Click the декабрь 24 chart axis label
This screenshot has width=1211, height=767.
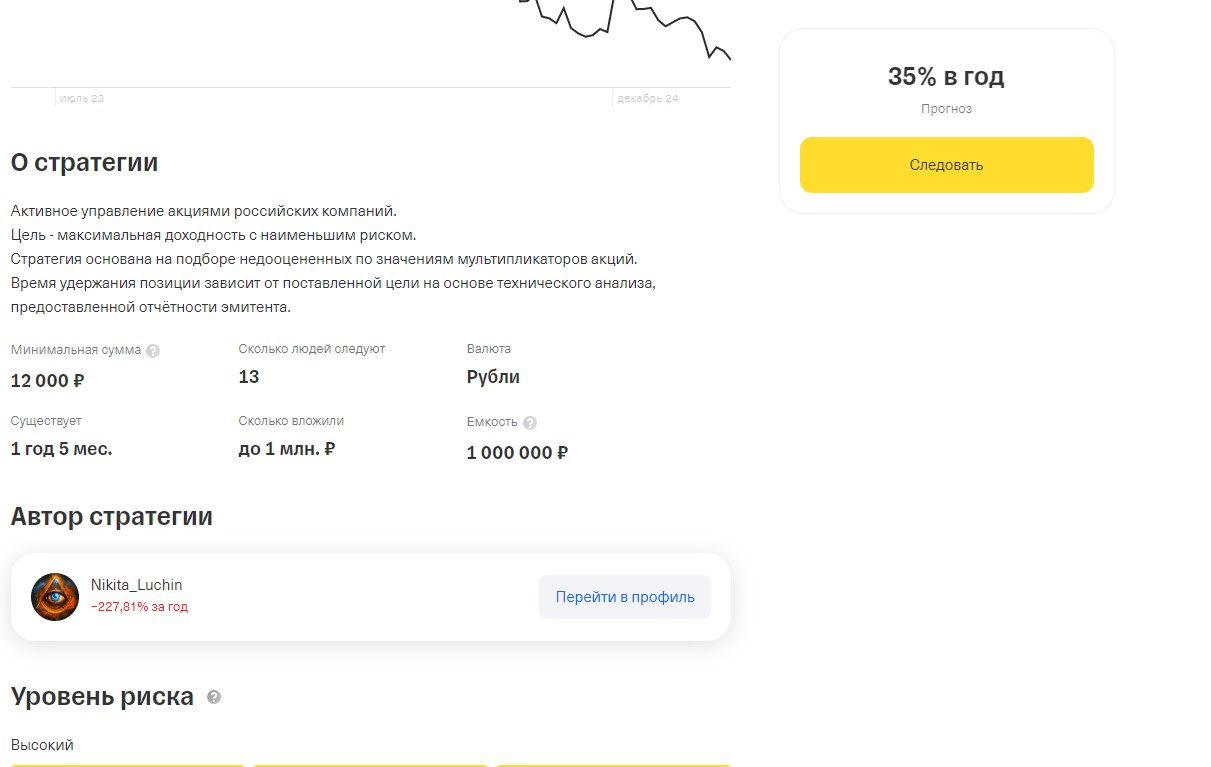click(648, 99)
